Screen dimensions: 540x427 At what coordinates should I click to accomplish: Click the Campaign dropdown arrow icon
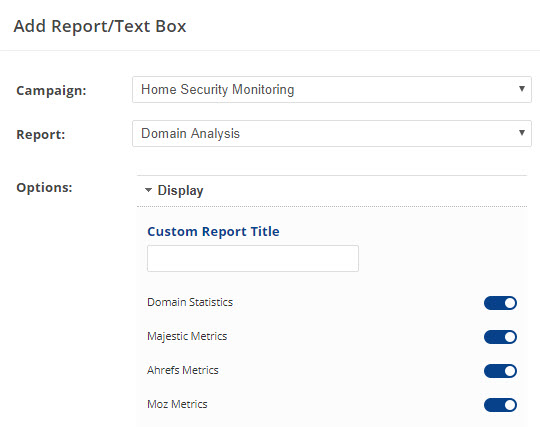tap(522, 89)
